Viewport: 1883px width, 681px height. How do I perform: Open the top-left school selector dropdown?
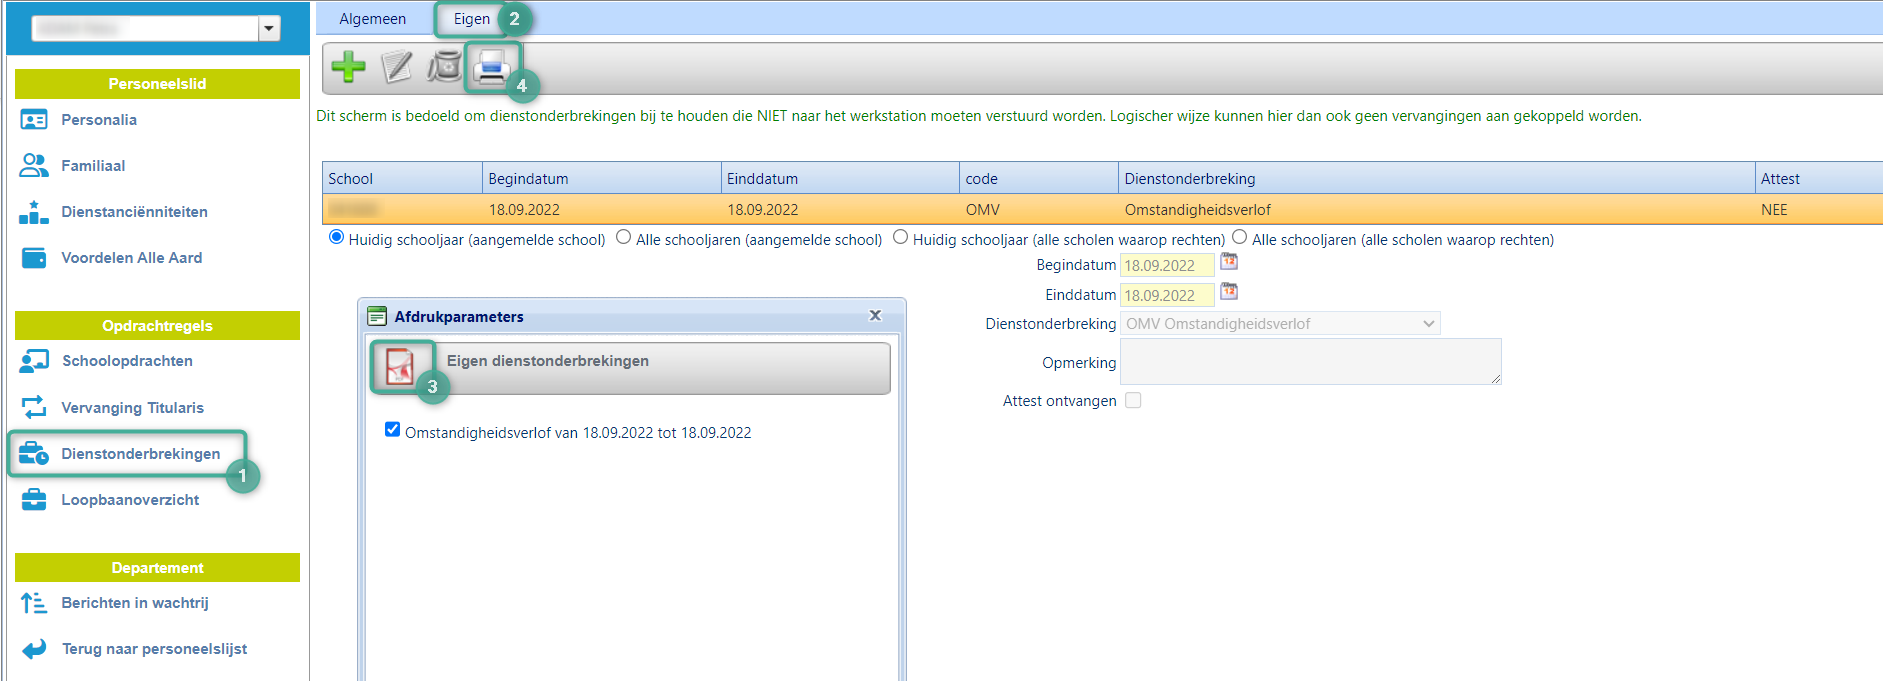tap(268, 29)
